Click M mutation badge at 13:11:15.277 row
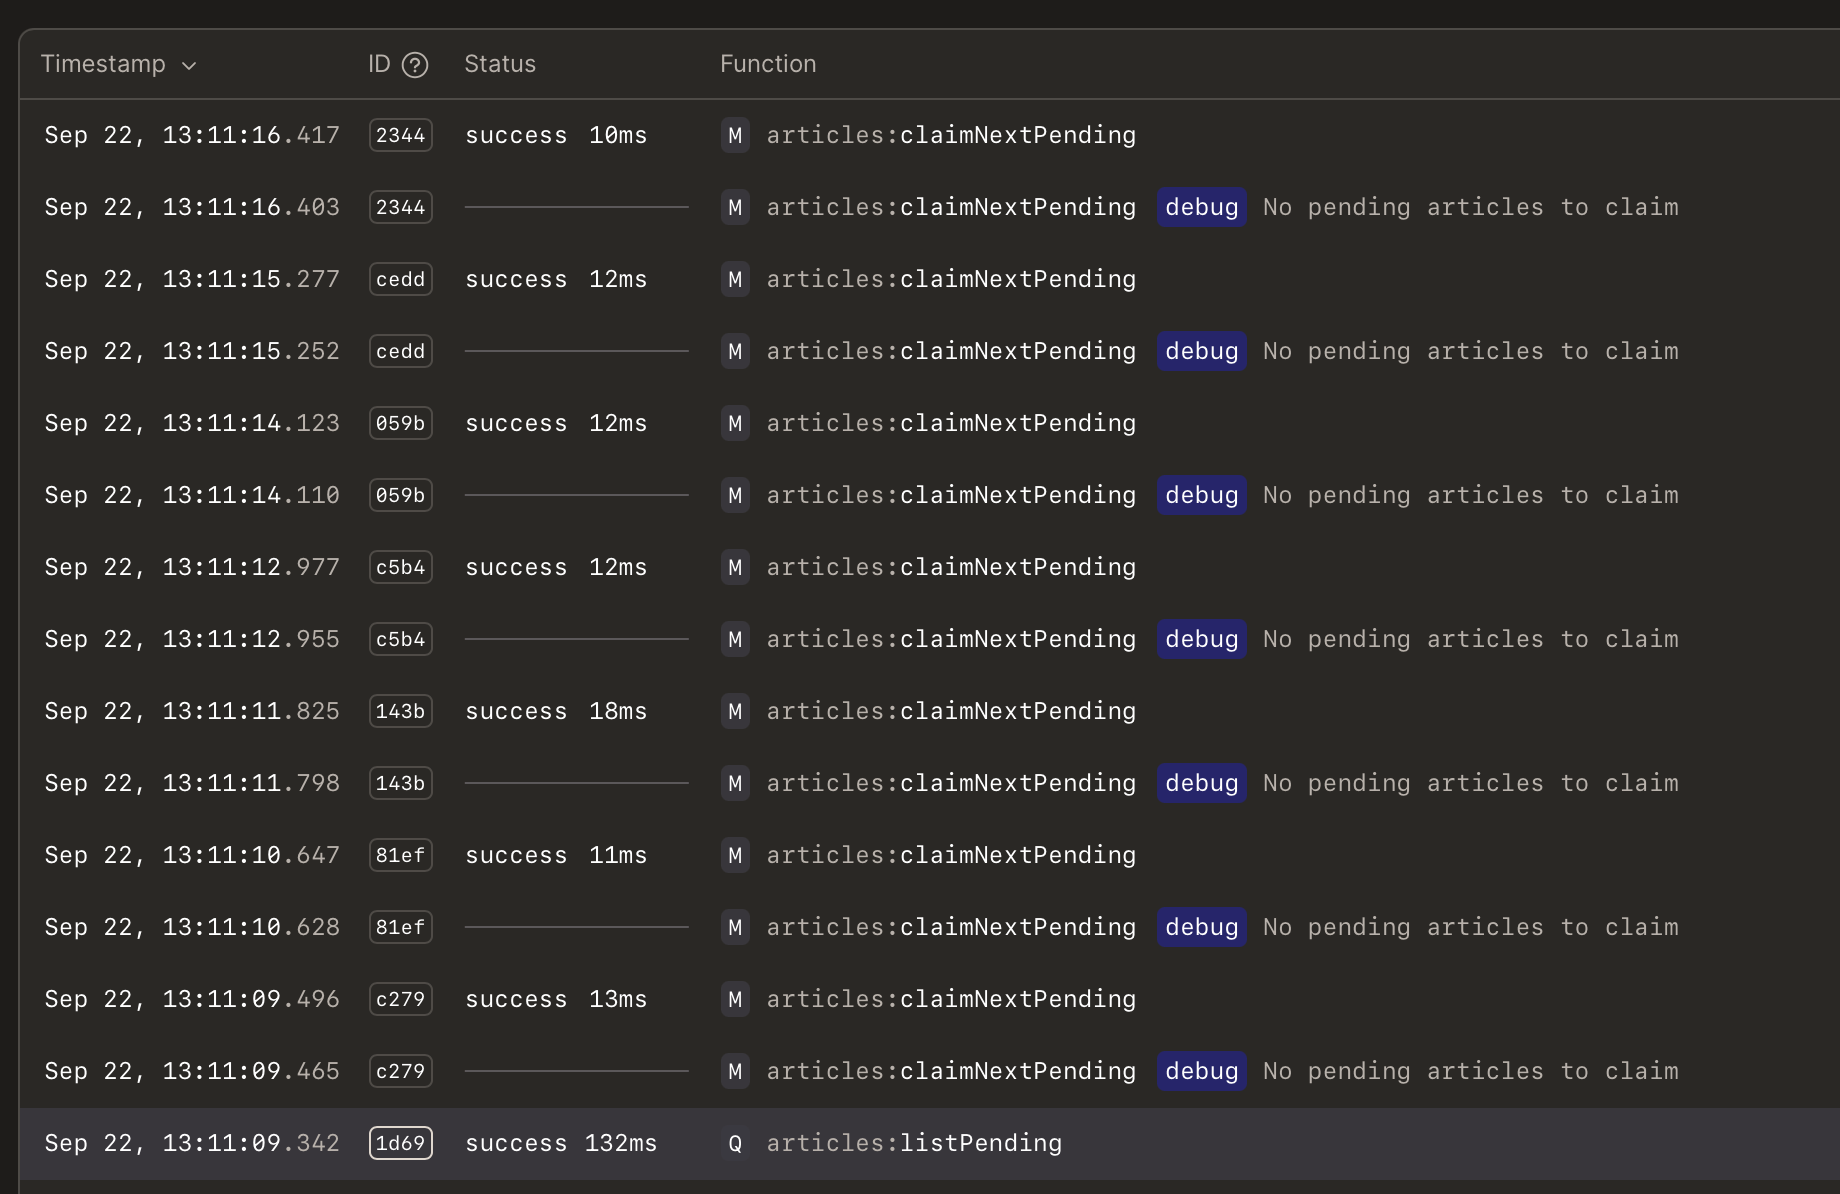The height and width of the screenshot is (1194, 1840). click(735, 279)
